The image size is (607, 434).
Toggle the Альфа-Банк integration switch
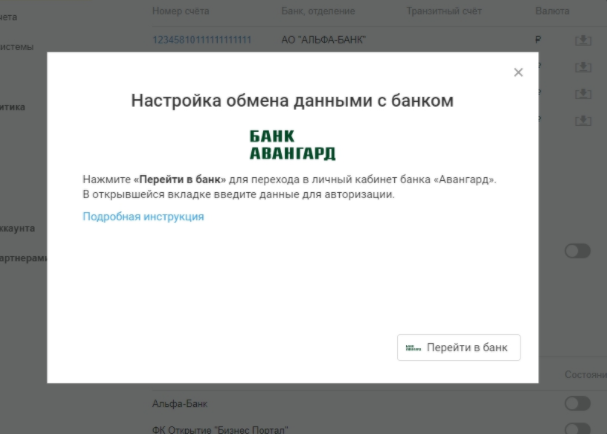pos(577,403)
